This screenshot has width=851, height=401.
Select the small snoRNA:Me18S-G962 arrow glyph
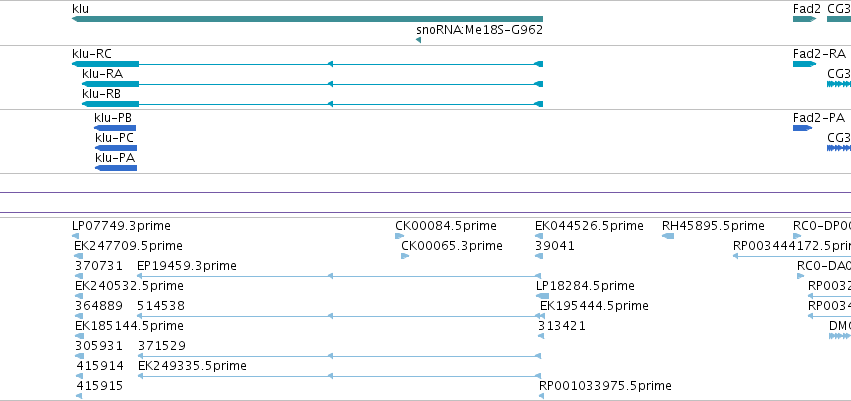pos(418,40)
